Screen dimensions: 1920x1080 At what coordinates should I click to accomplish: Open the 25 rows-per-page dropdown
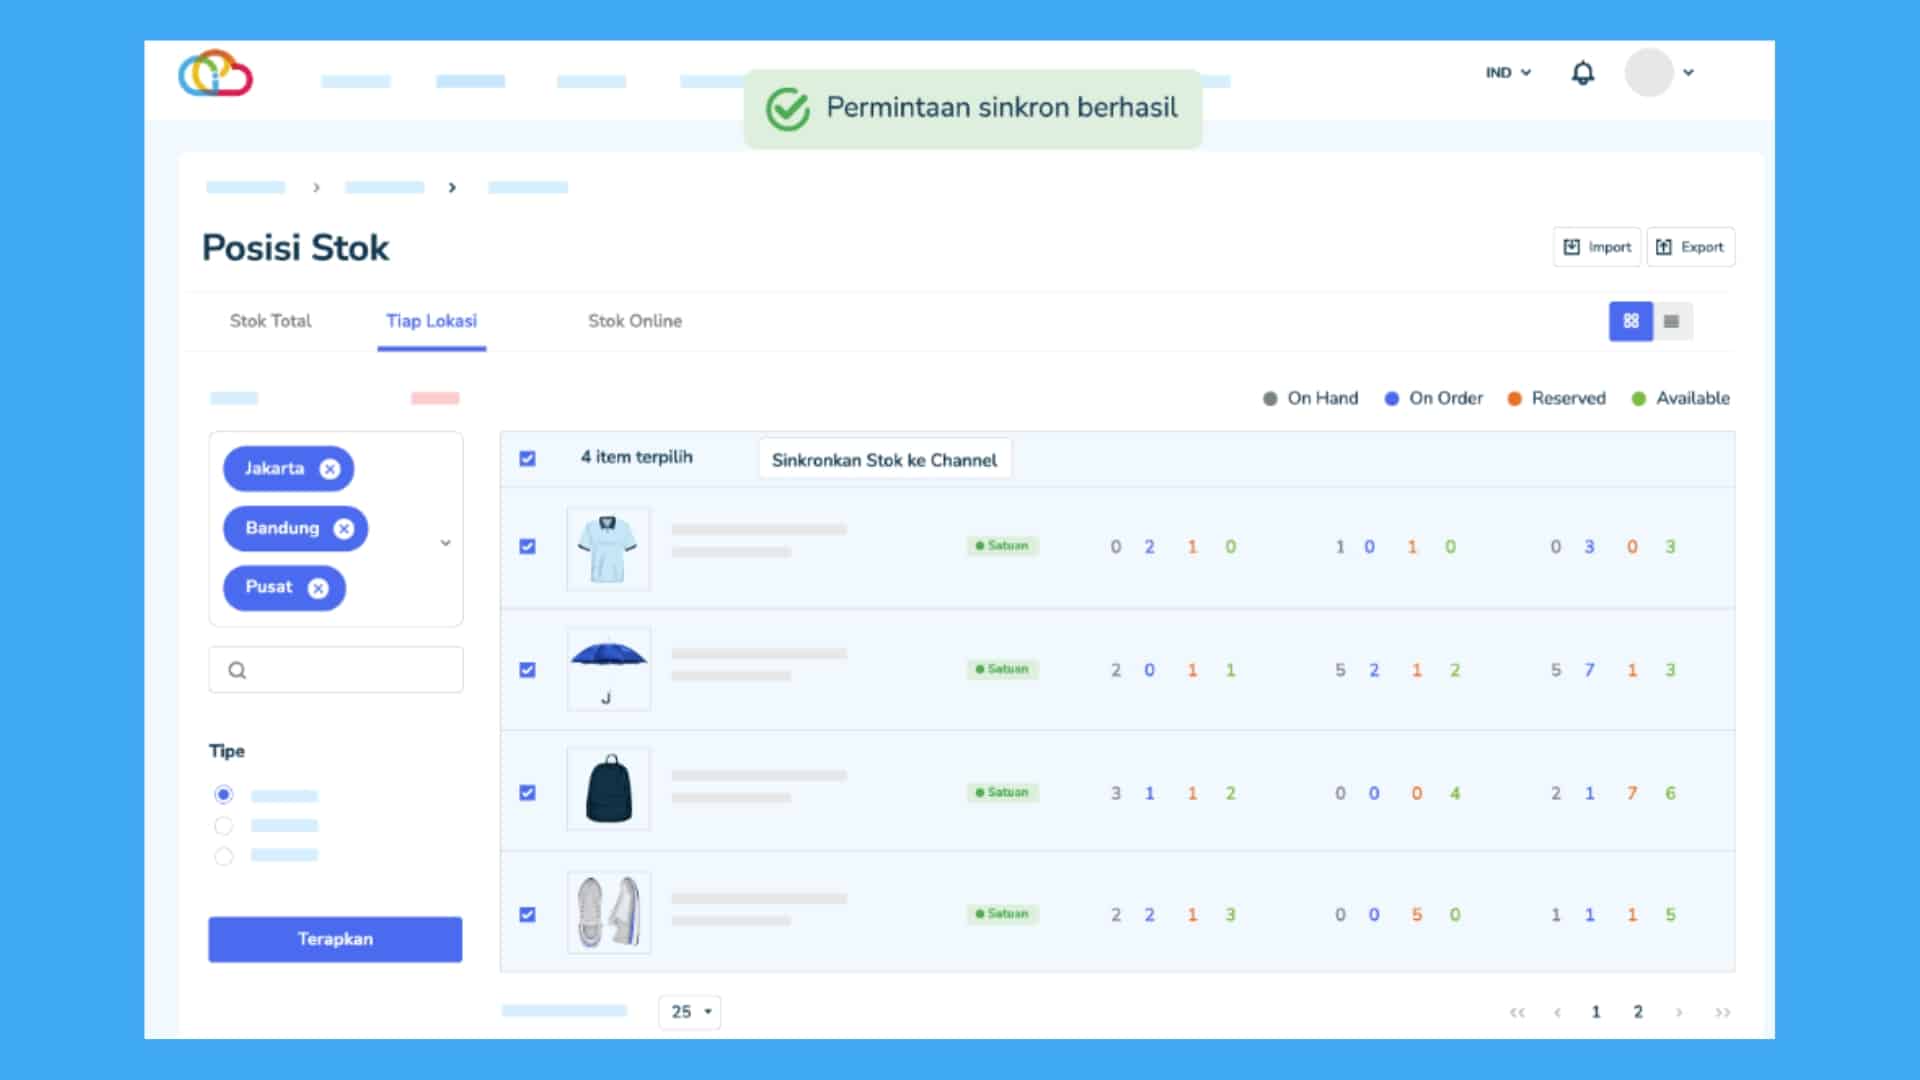[689, 1012]
